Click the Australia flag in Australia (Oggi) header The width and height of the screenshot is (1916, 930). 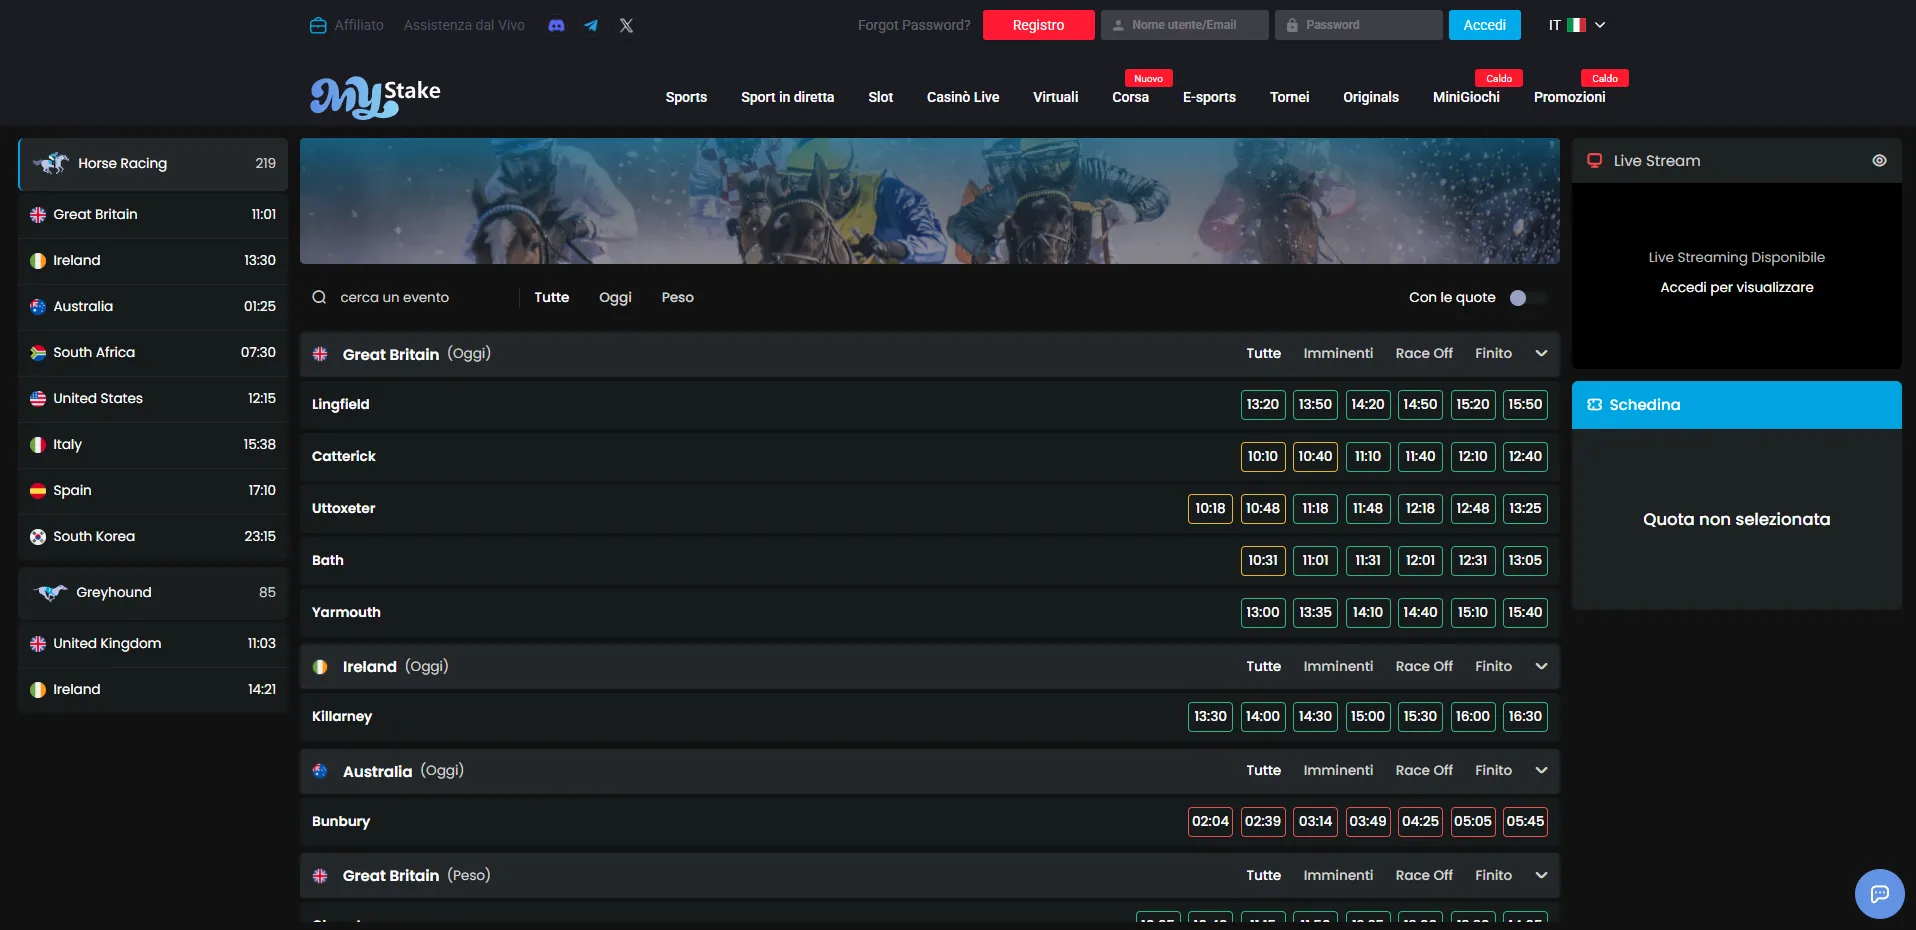coord(320,771)
